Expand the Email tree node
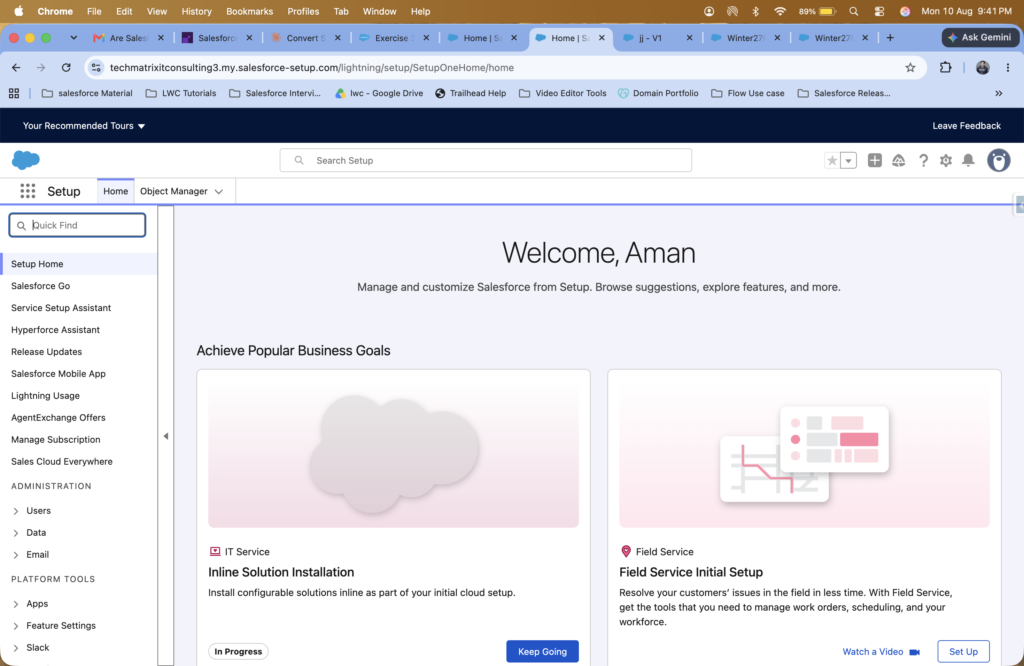 click(x=16, y=555)
